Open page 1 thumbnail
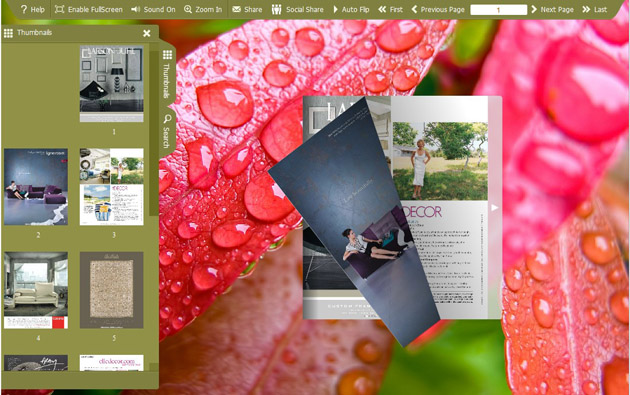The width and height of the screenshot is (630, 395). pyautogui.click(x=112, y=84)
